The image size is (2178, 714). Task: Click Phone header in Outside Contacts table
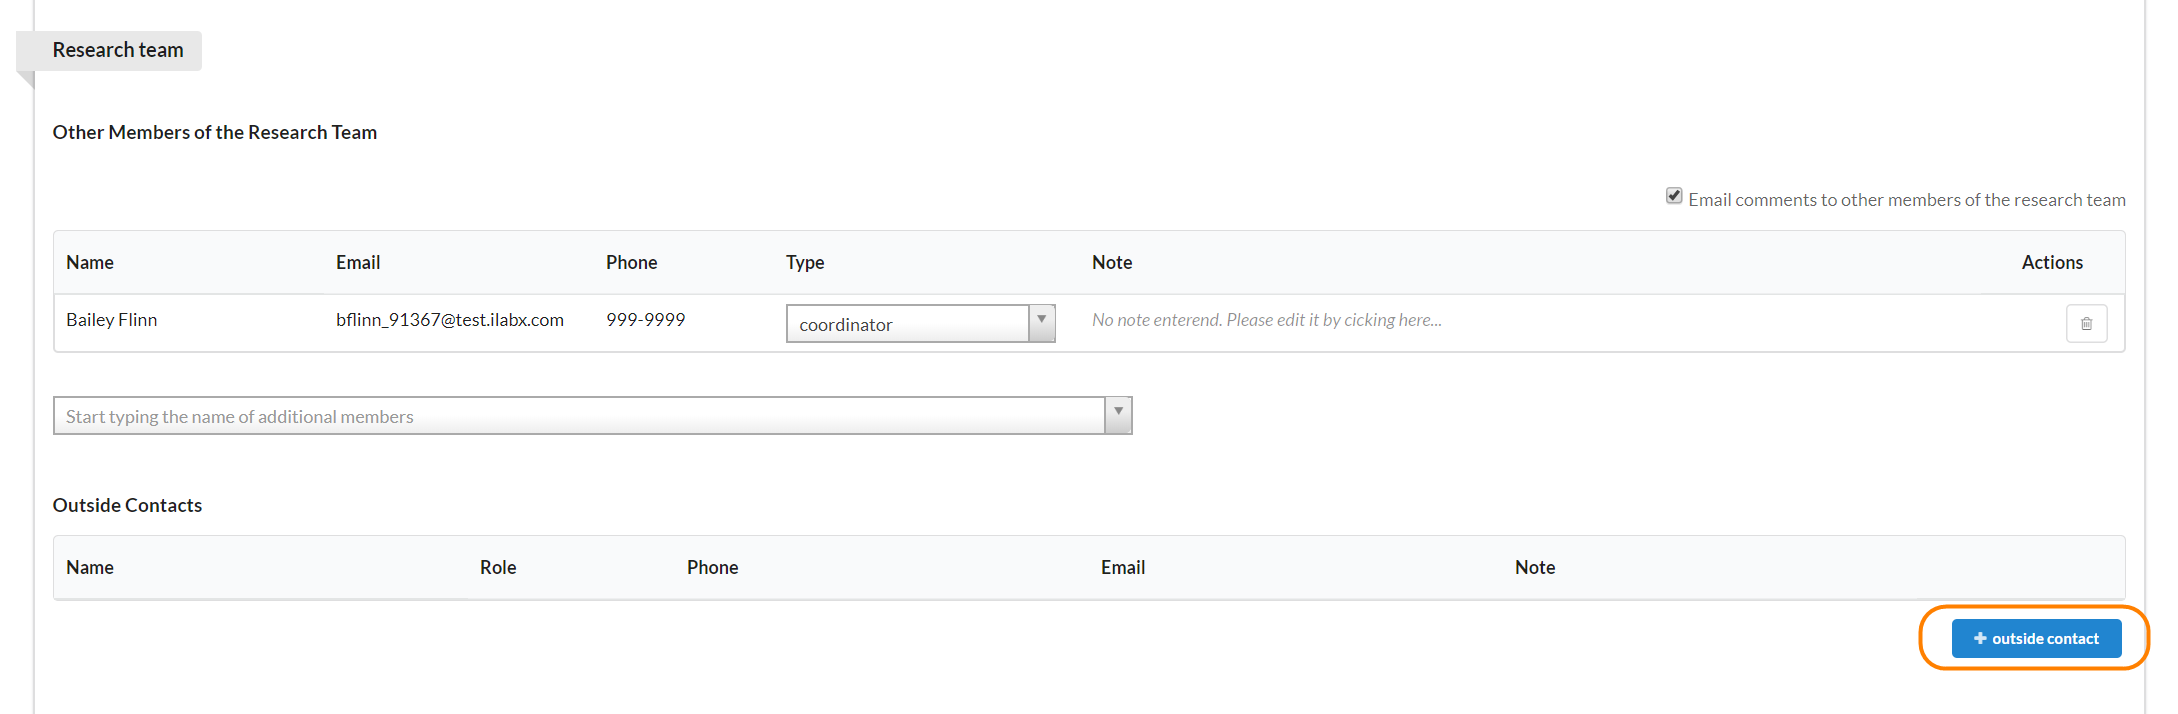[x=712, y=567]
